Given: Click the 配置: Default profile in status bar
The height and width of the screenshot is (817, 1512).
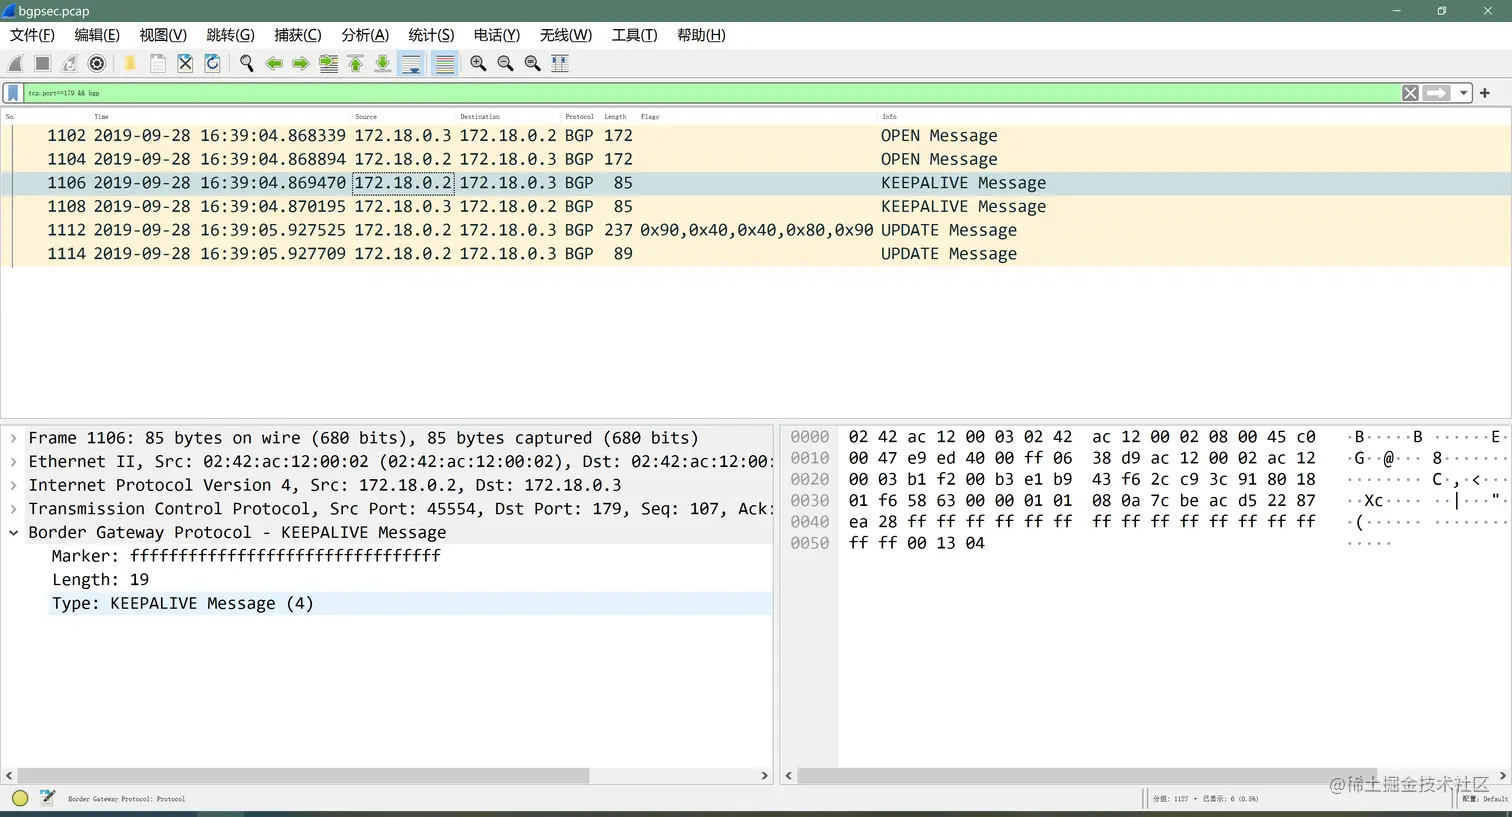Looking at the screenshot, I should 1485,799.
